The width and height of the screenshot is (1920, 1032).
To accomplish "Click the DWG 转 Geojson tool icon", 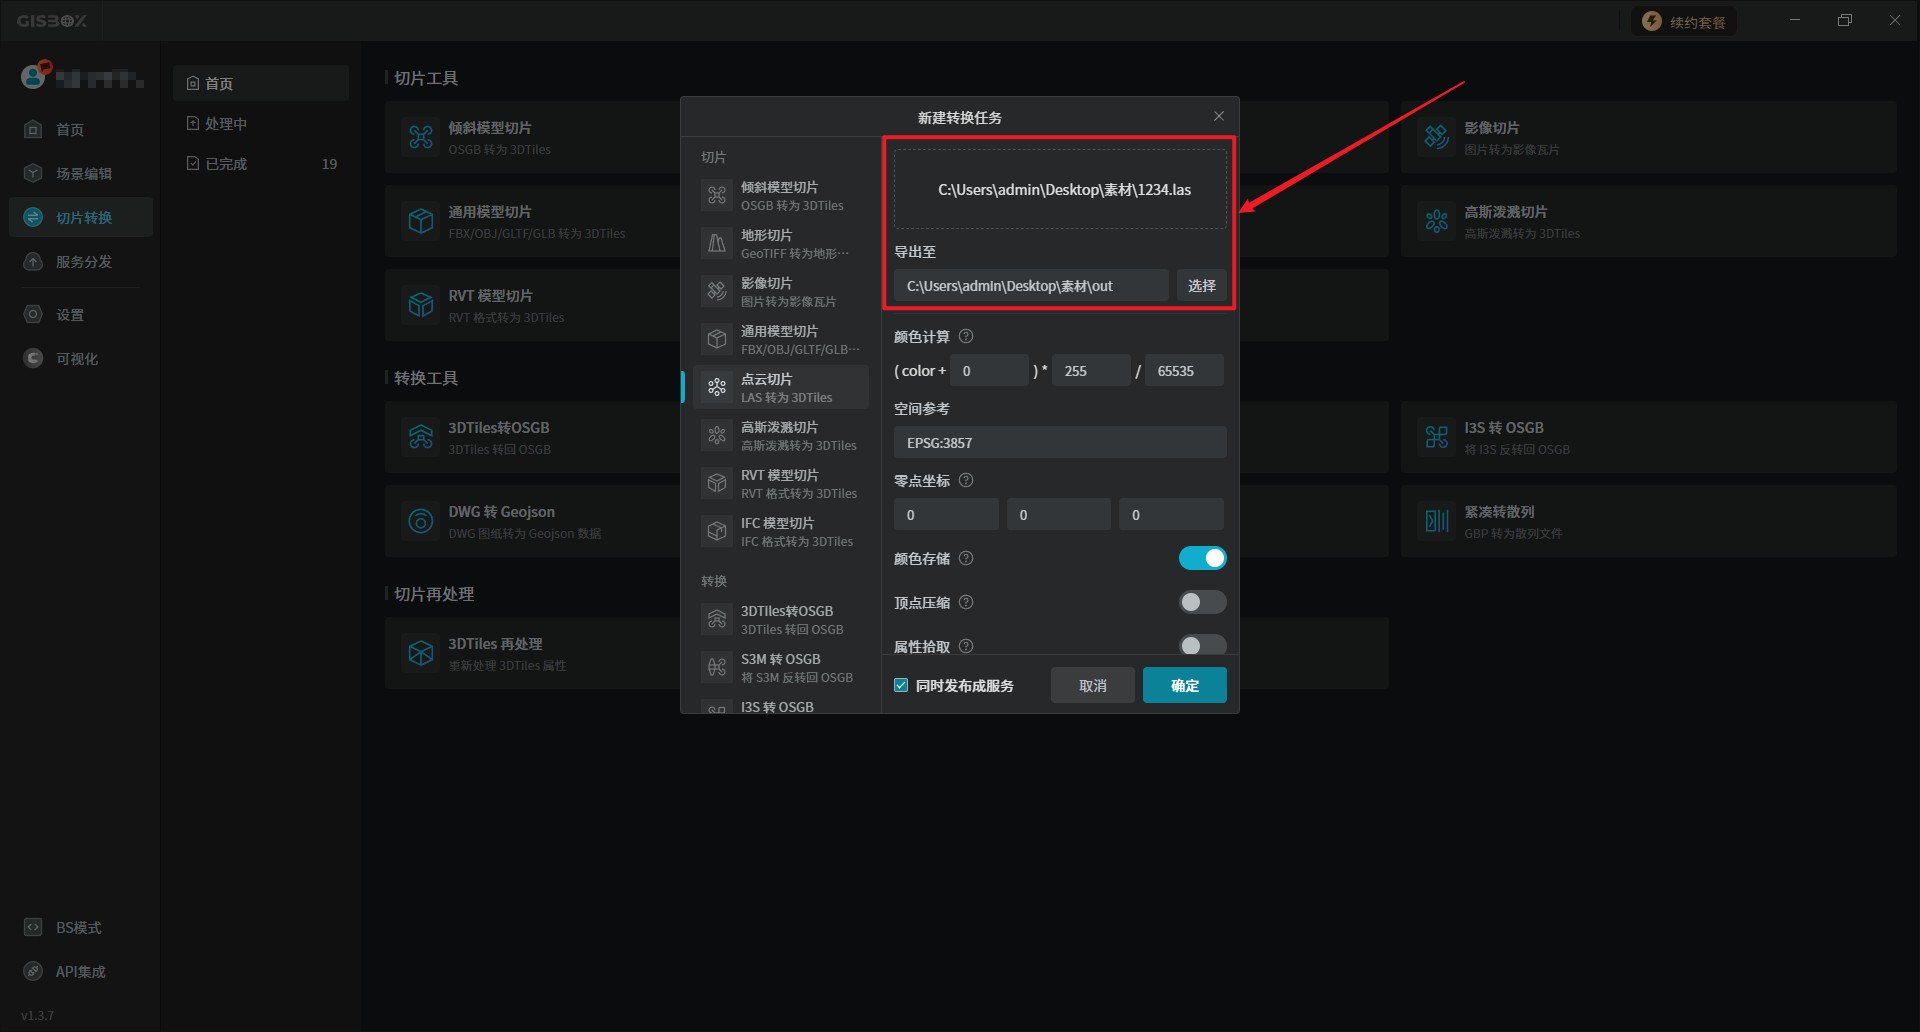I will coord(421,521).
